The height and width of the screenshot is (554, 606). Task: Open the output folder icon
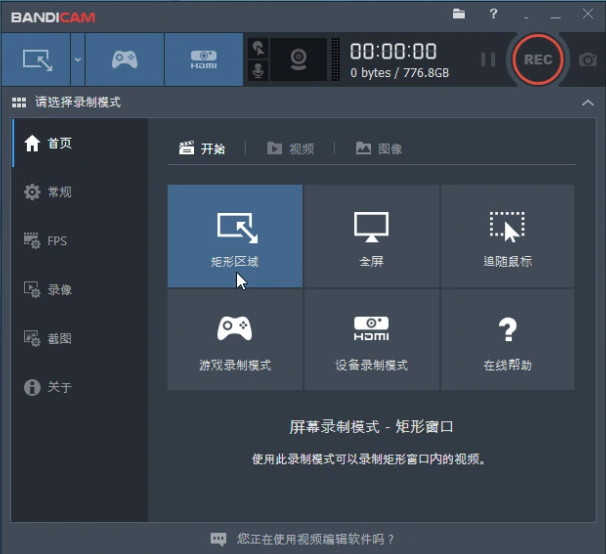459,14
